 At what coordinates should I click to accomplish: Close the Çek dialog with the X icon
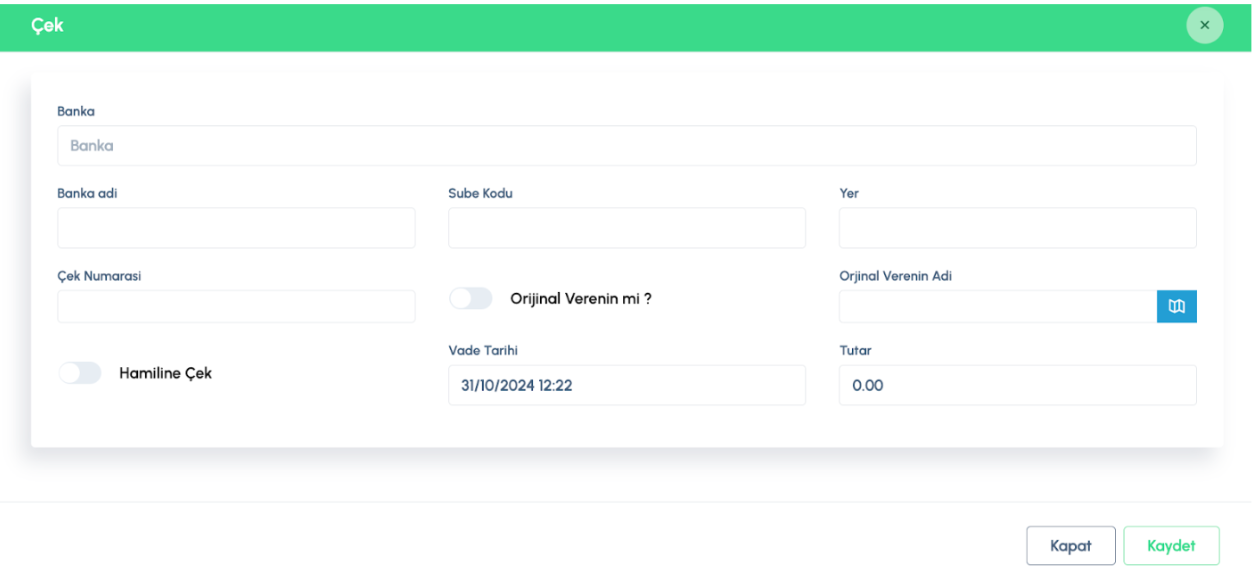[x=1204, y=25]
